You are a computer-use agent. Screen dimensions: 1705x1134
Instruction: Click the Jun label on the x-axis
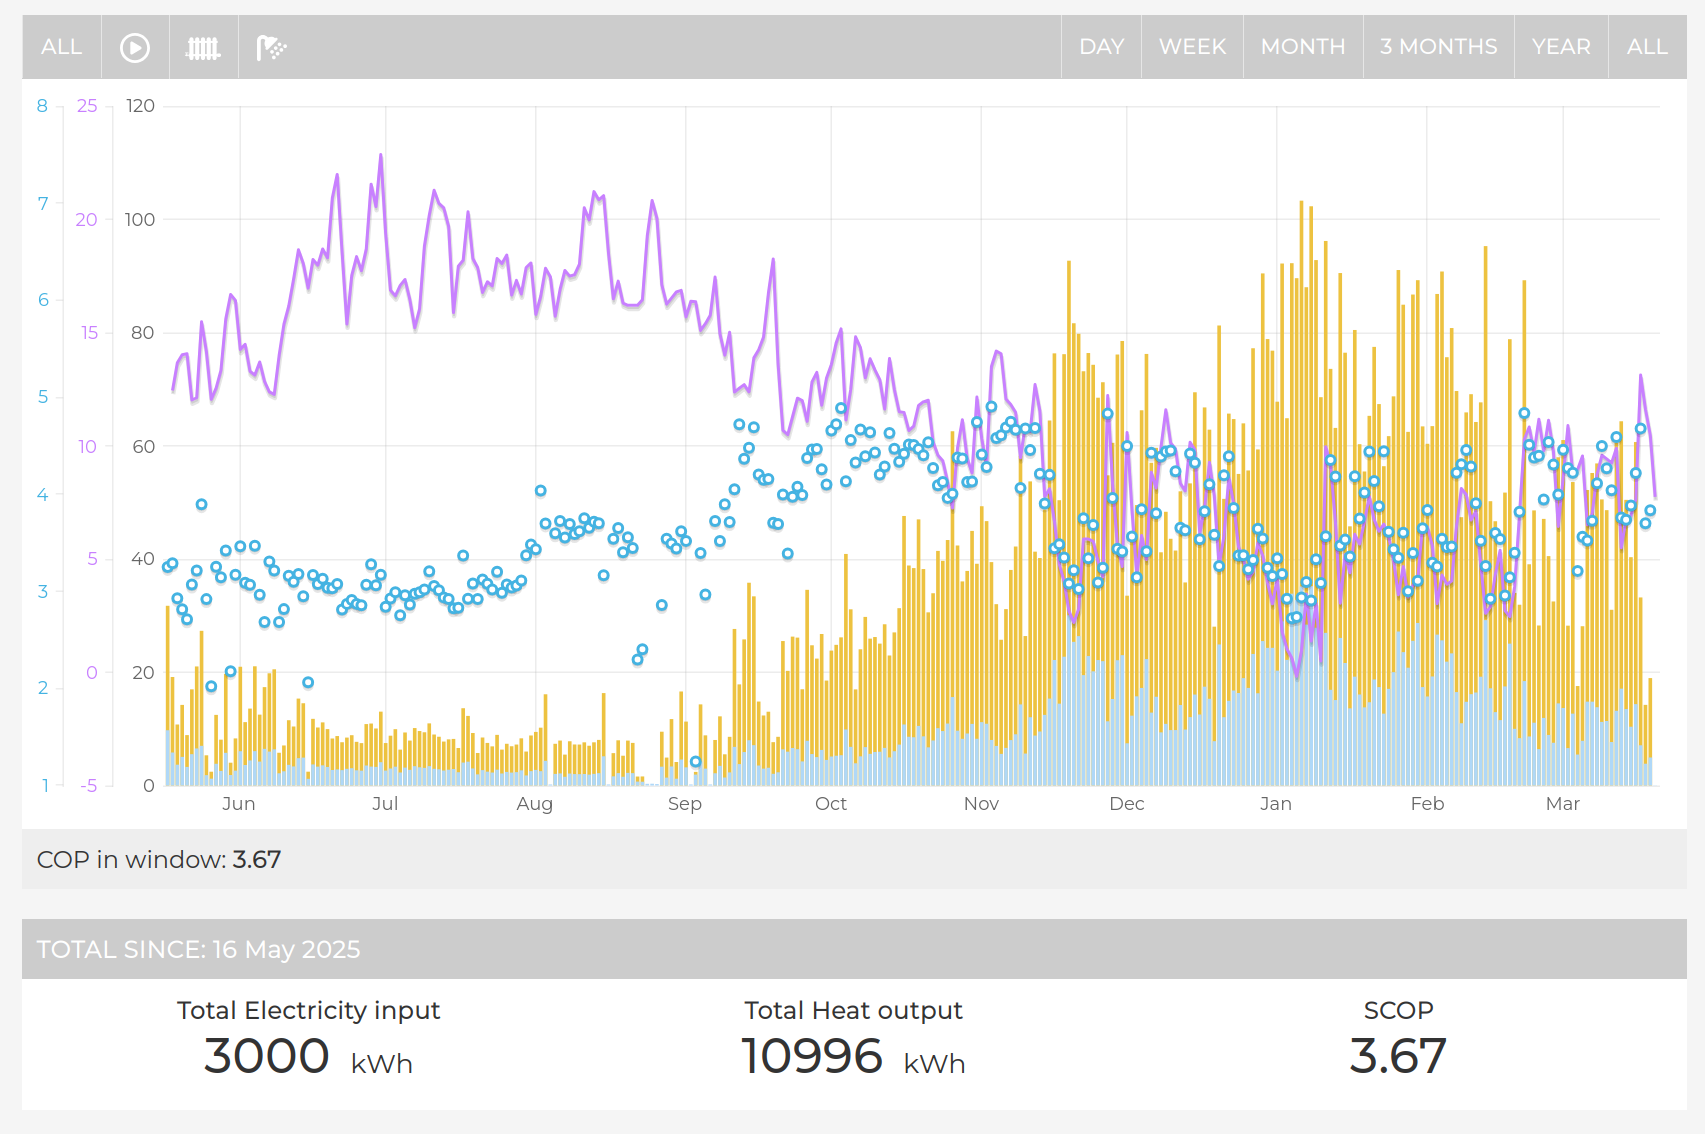click(x=238, y=804)
